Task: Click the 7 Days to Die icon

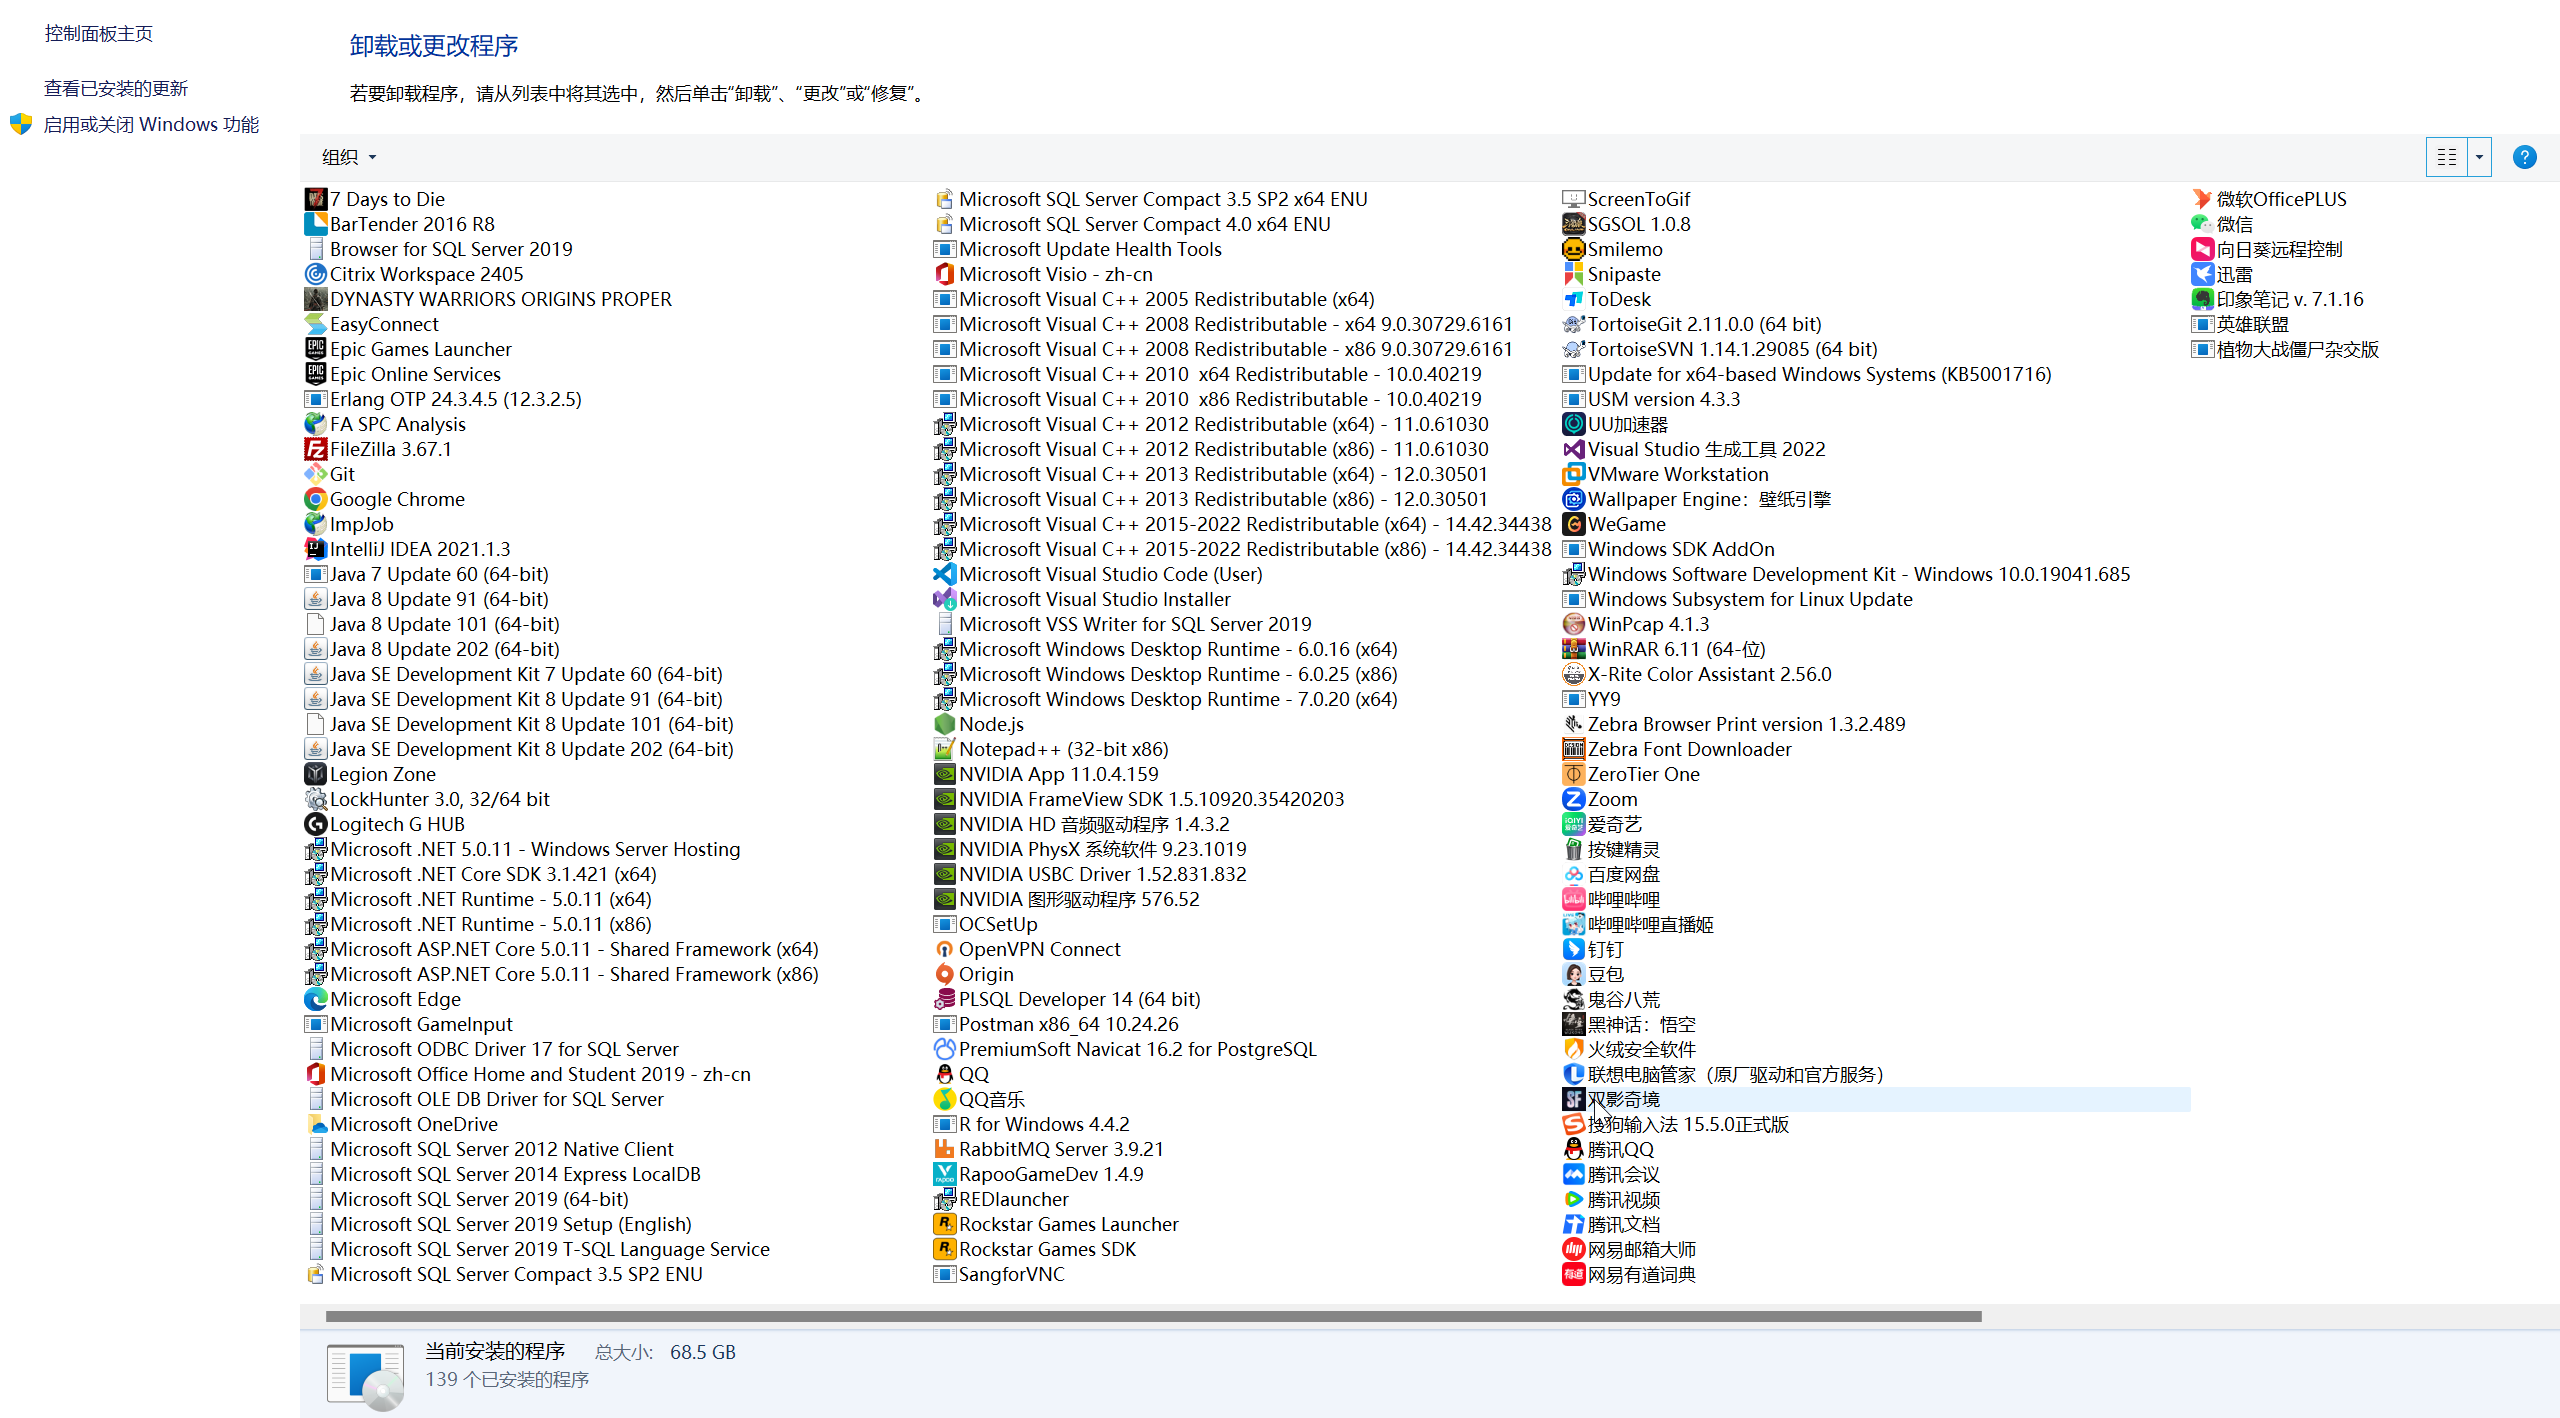Action: coord(316,199)
